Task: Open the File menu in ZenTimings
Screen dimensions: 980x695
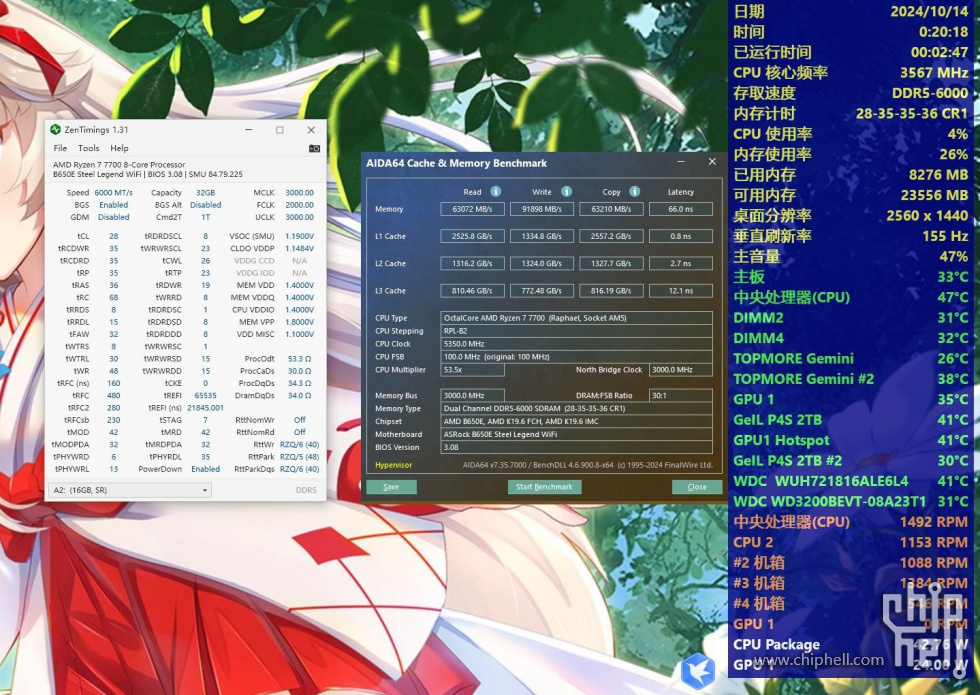Action: [60, 148]
